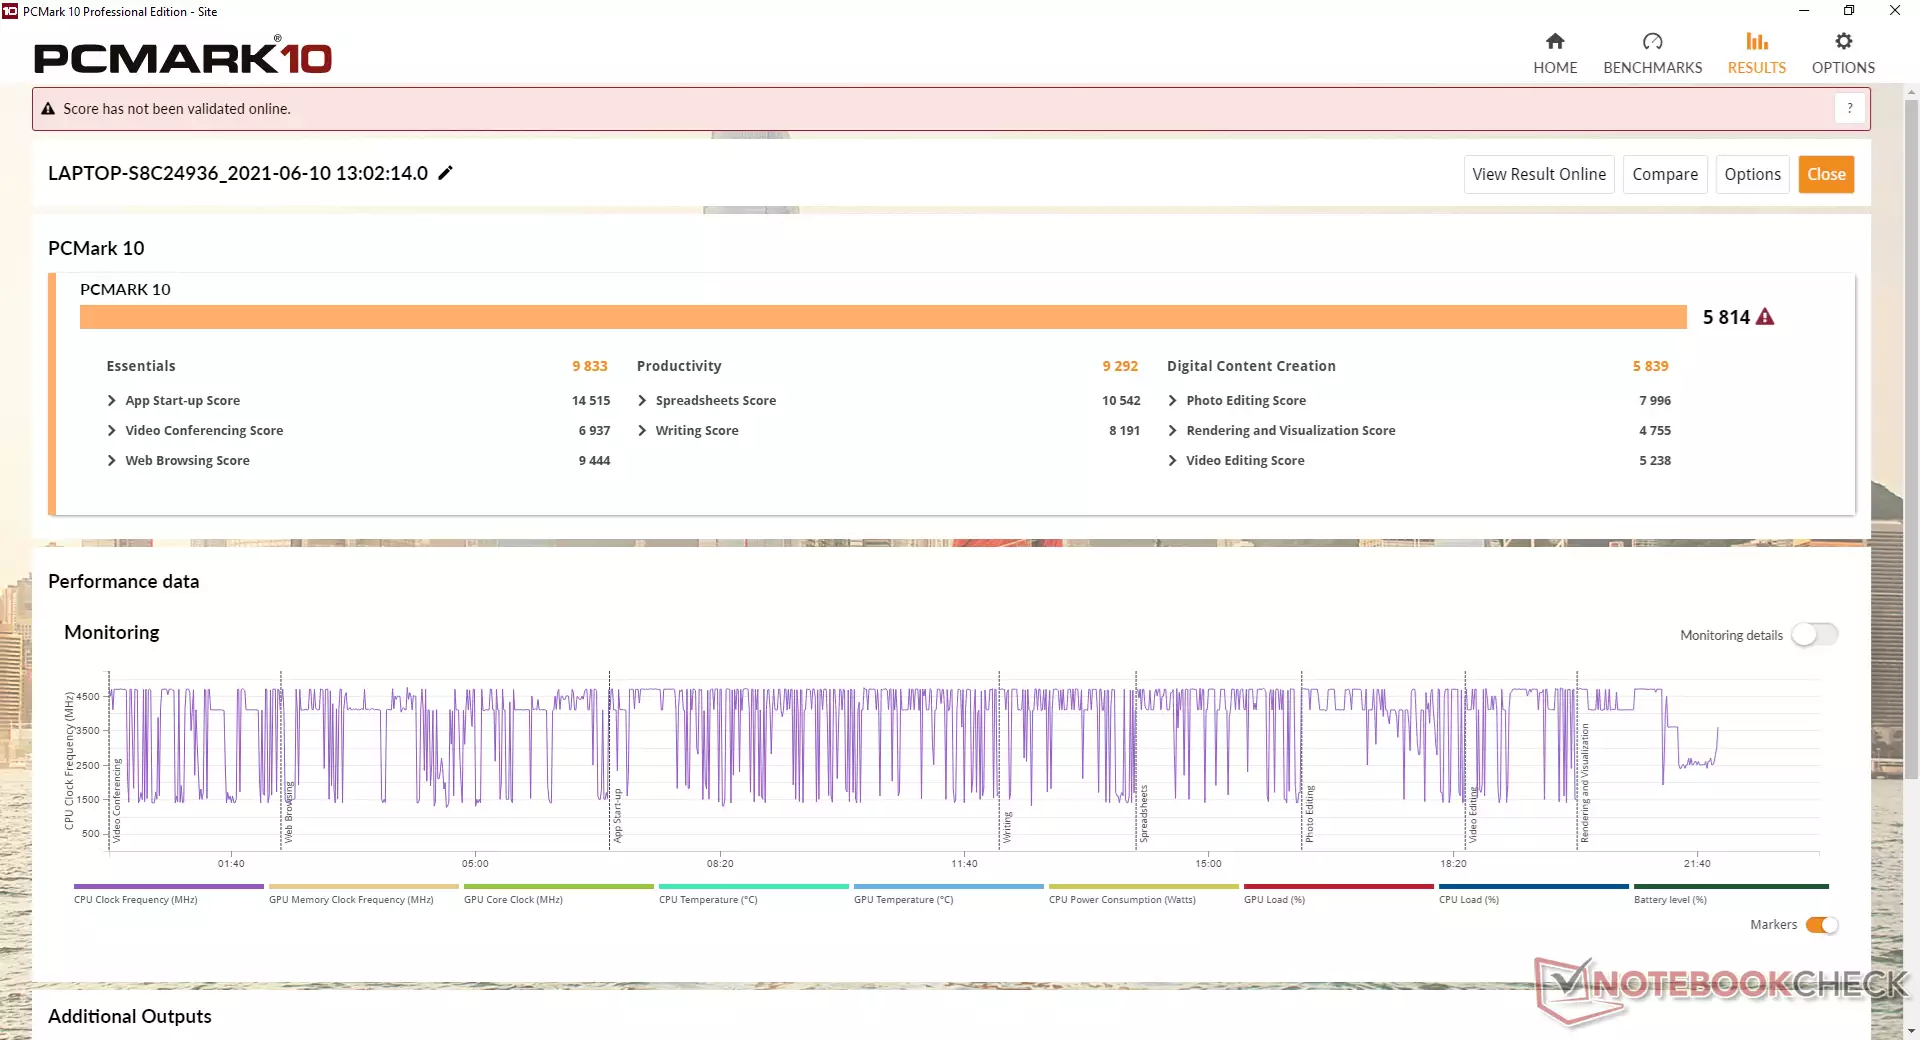Image resolution: width=1920 pixels, height=1040 pixels.
Task: Click the overall score 5 814
Action: [x=1726, y=317]
